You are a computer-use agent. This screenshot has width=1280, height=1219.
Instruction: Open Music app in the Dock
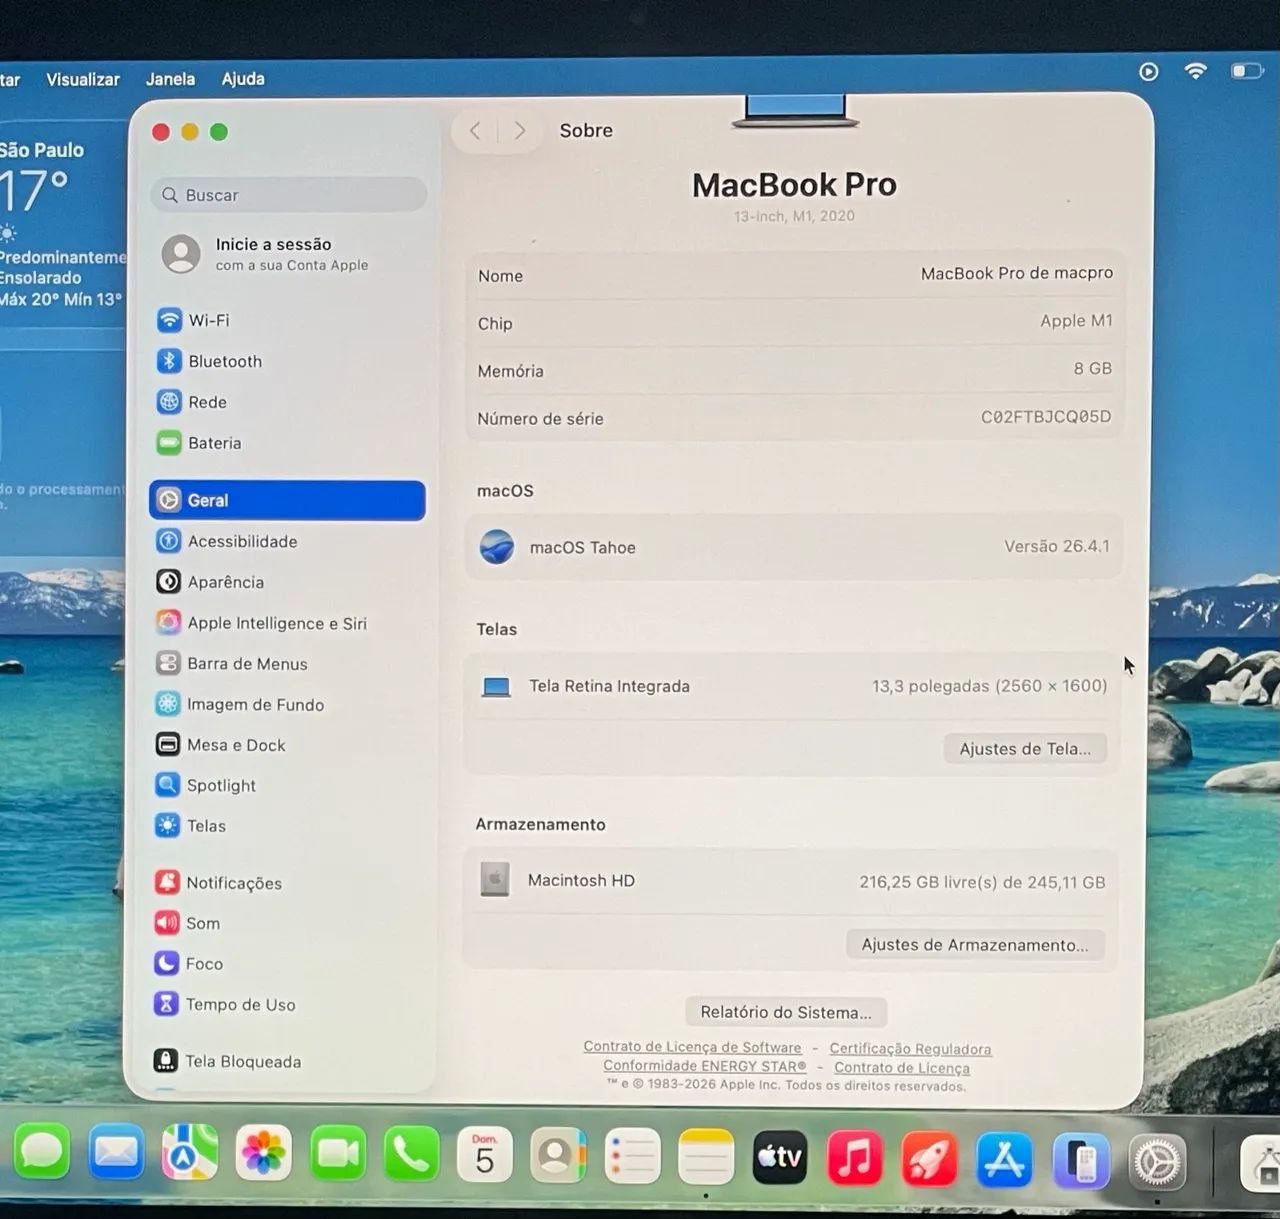[x=855, y=1159]
